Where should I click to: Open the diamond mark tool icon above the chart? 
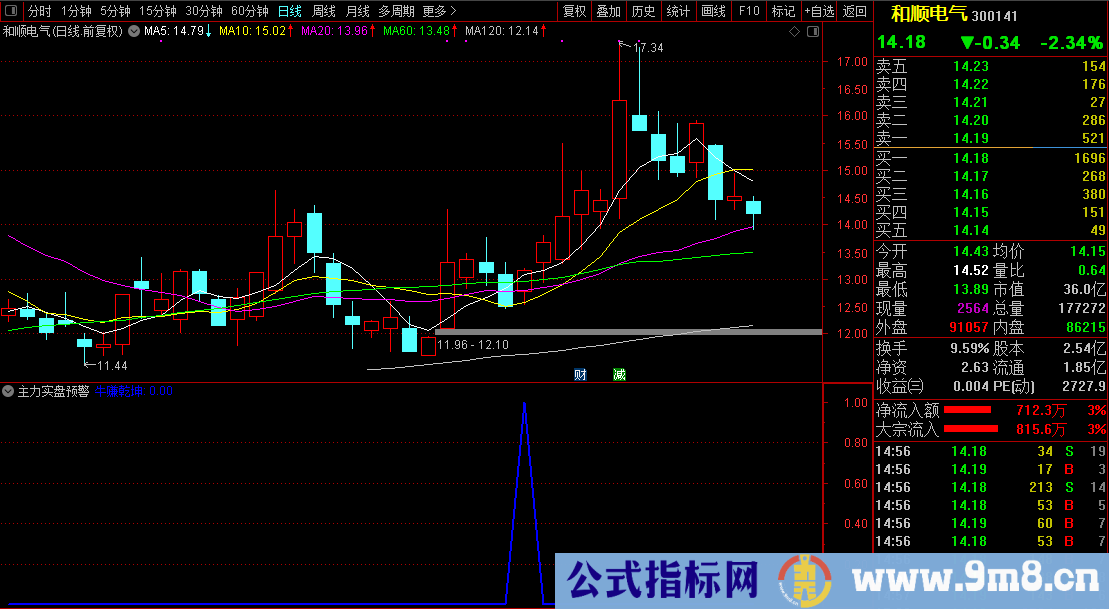(794, 31)
